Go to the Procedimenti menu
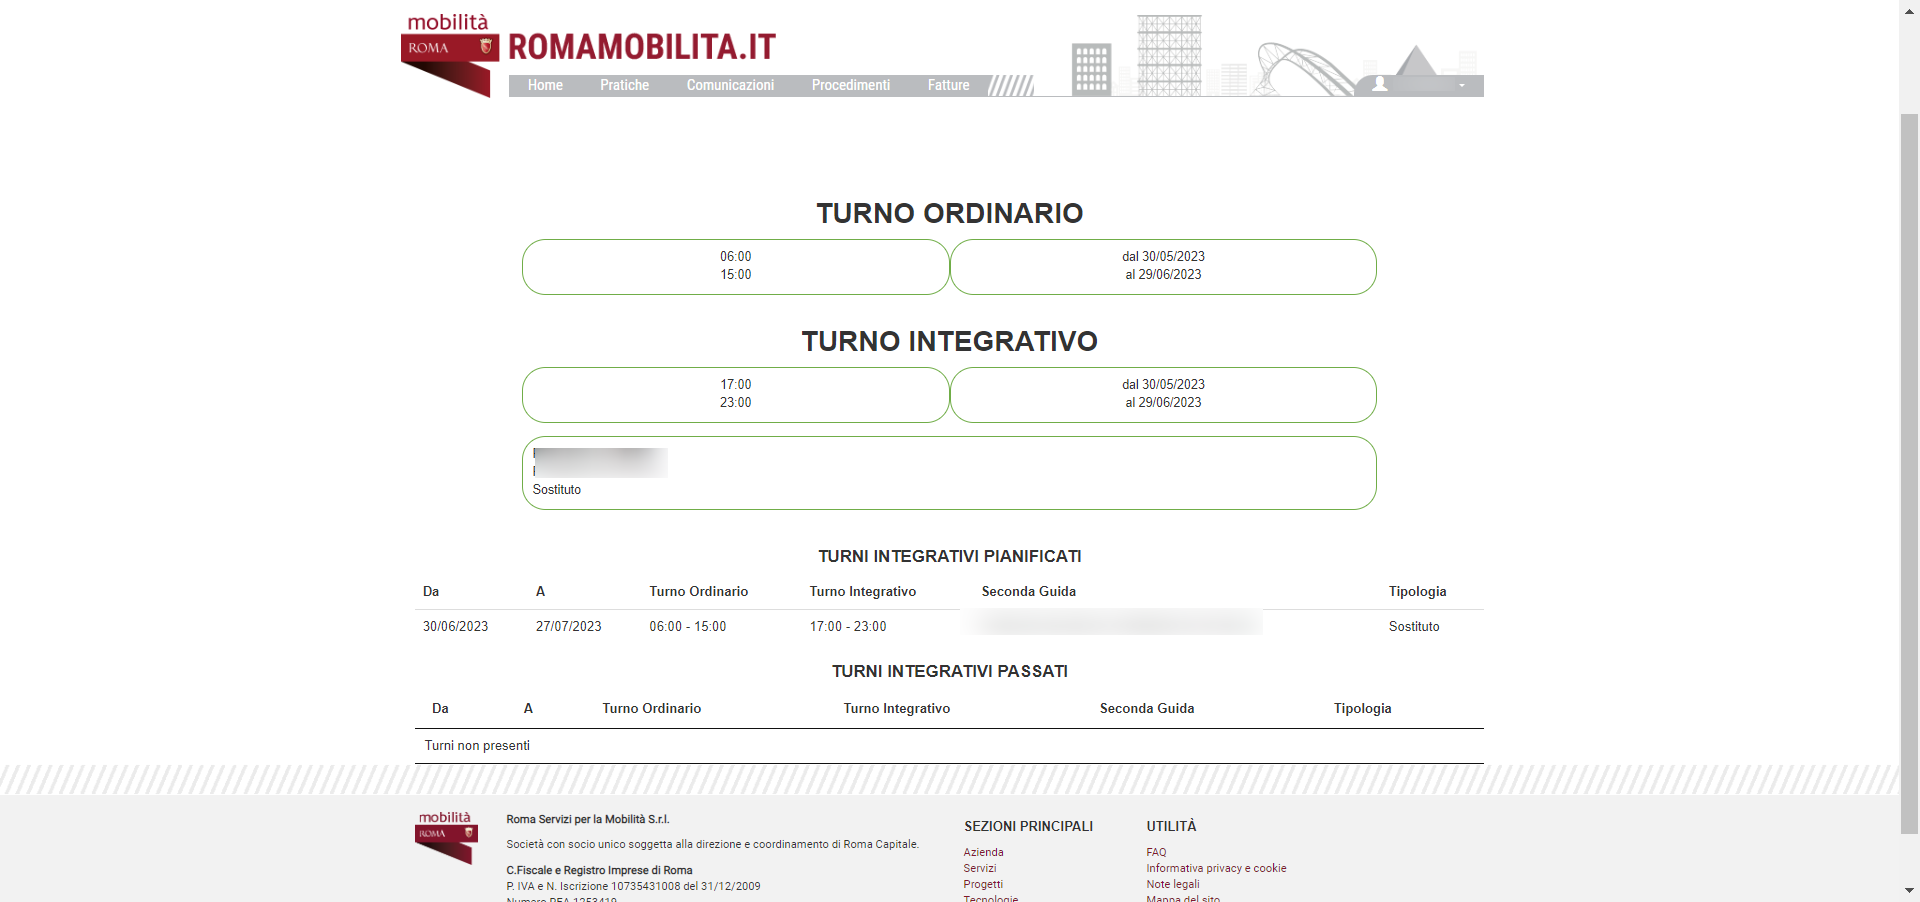Screen dimensions: 1920x902 [x=850, y=86]
